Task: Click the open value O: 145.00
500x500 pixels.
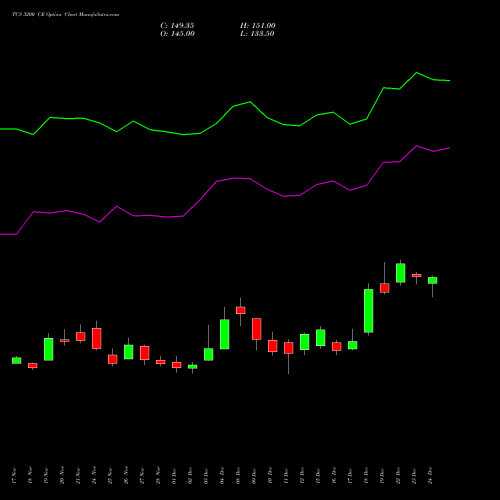Action: [177, 34]
